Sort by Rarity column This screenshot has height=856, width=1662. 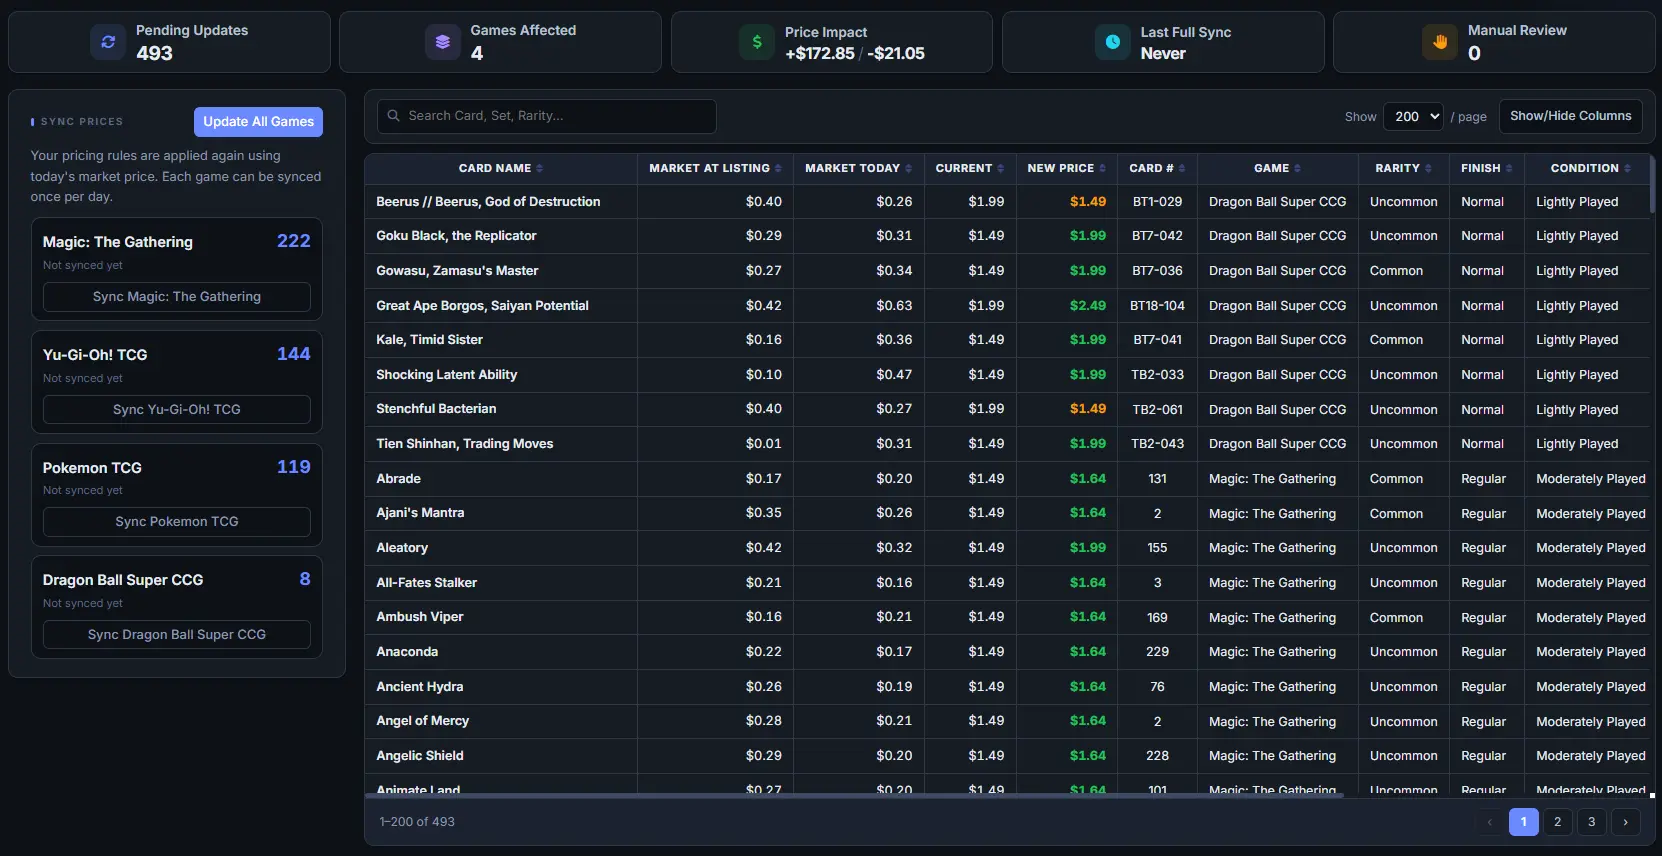(1404, 168)
